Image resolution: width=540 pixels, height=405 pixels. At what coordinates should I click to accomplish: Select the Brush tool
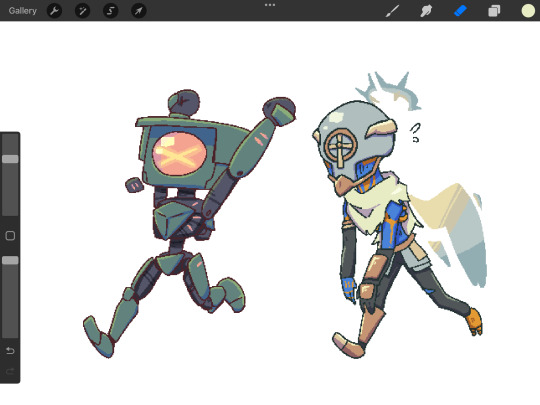(x=392, y=11)
